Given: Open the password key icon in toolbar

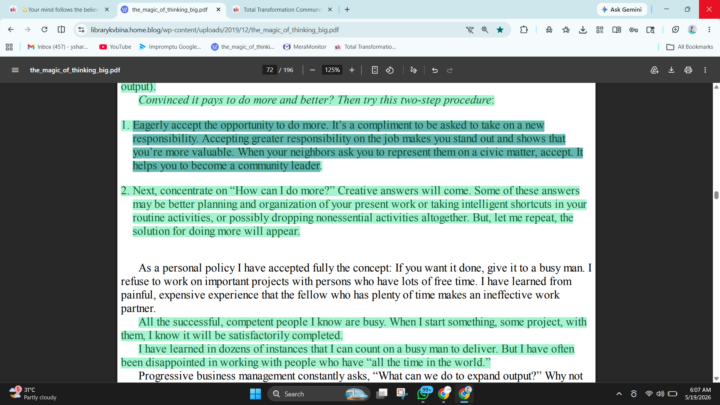Looking at the screenshot, I should pyautogui.click(x=634, y=30).
